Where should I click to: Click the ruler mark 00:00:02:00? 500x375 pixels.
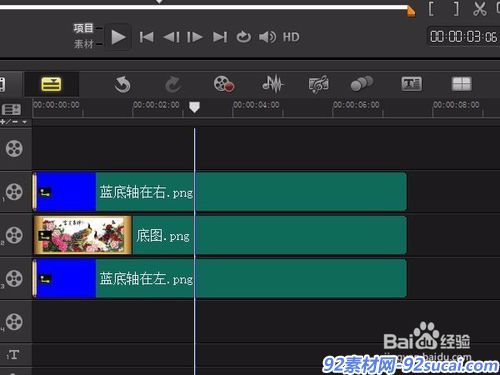[156, 105]
